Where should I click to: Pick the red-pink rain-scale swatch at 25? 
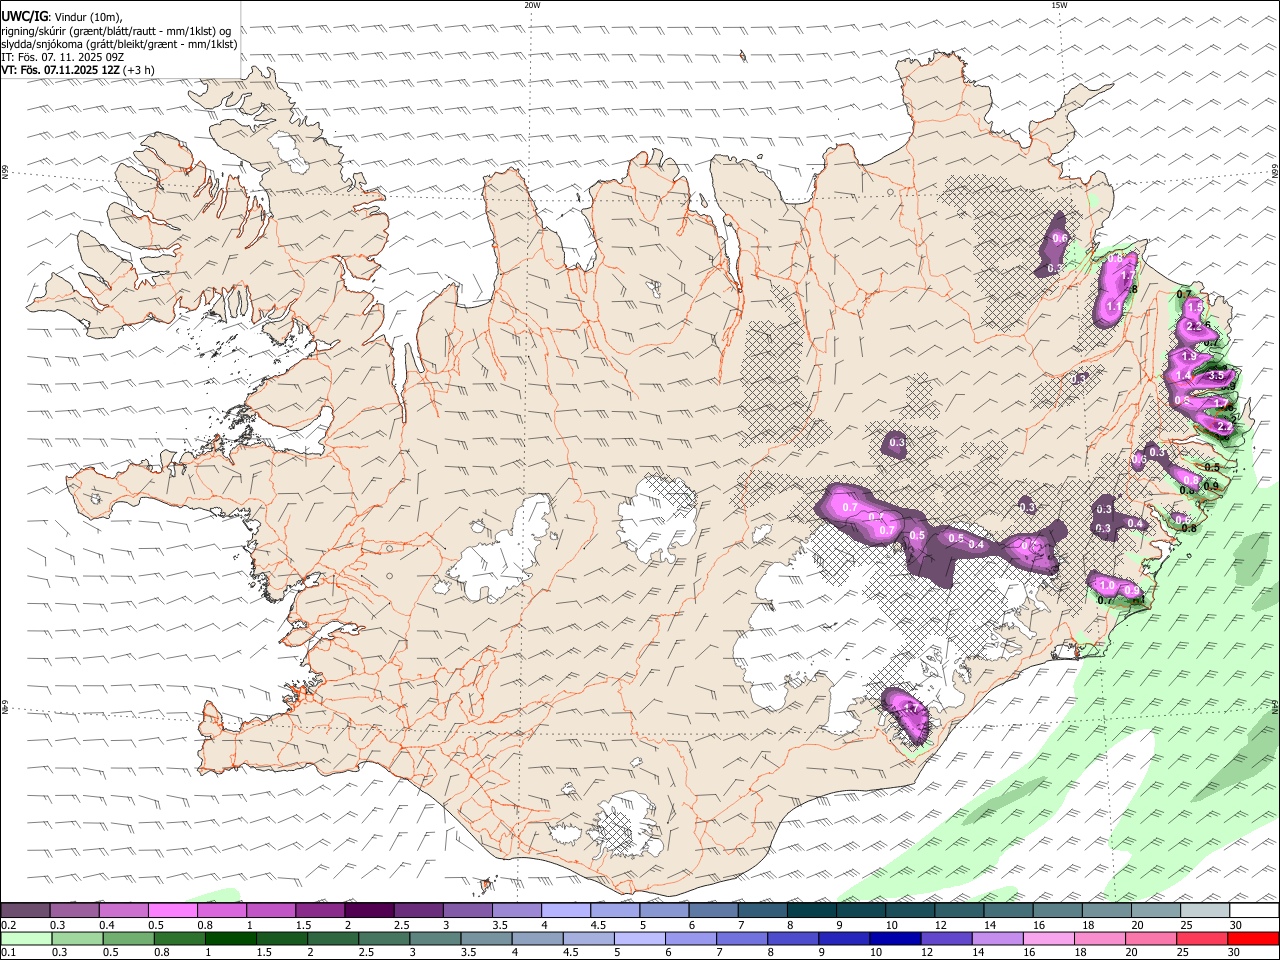tap(1201, 939)
